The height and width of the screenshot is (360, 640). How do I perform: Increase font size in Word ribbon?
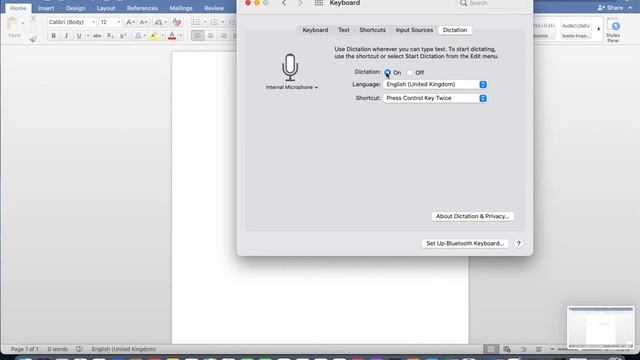(130, 22)
